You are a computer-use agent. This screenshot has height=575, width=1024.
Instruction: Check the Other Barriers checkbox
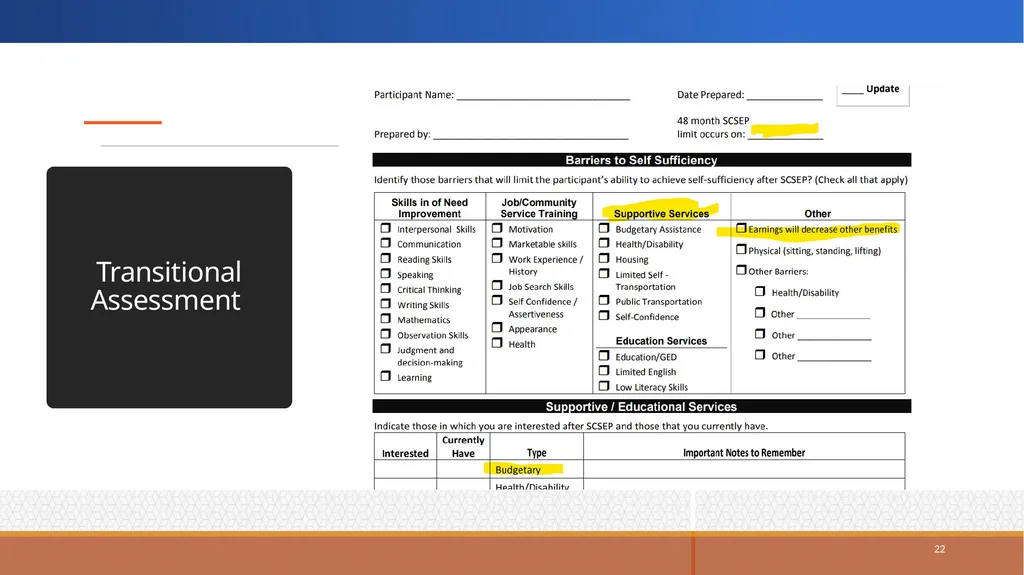[741, 270]
